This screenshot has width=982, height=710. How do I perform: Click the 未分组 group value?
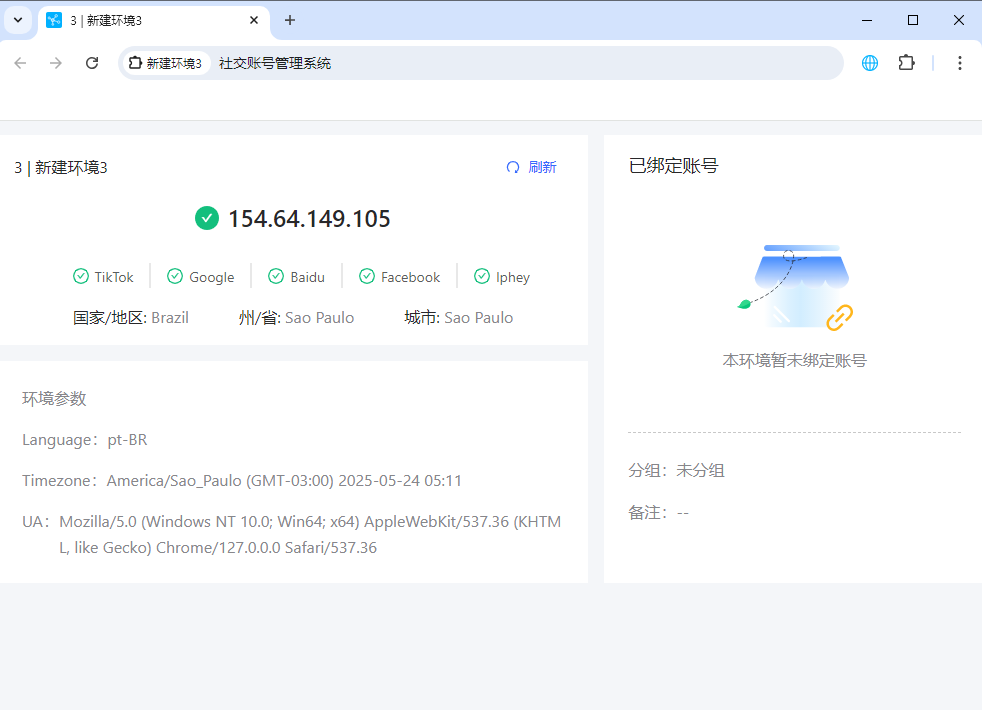(700, 470)
